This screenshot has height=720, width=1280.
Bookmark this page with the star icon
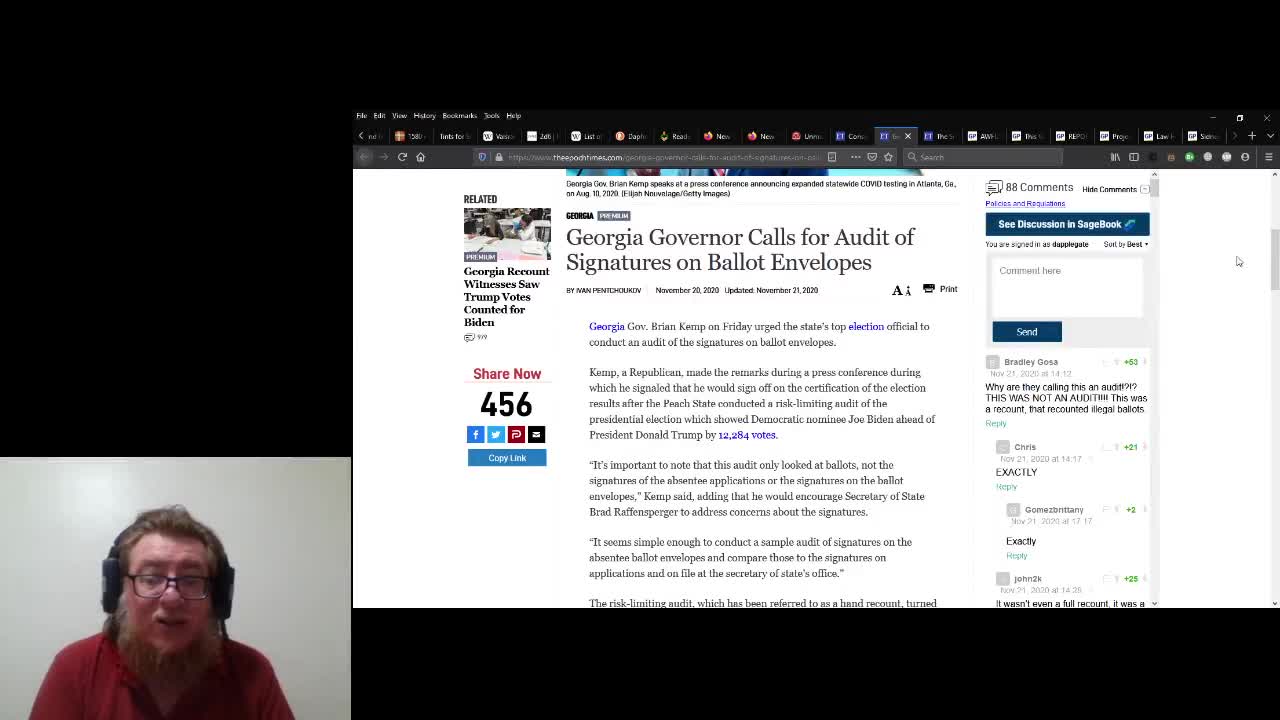coord(888,157)
